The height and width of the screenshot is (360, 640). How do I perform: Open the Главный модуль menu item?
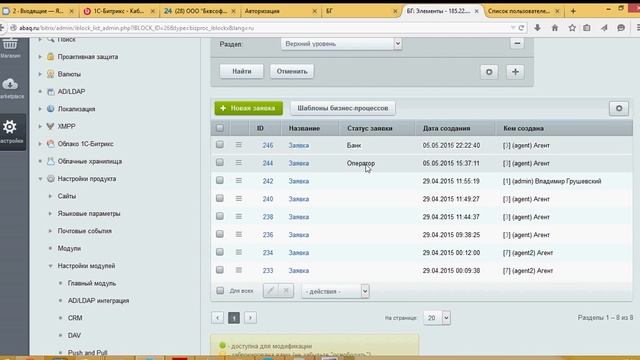[92, 283]
